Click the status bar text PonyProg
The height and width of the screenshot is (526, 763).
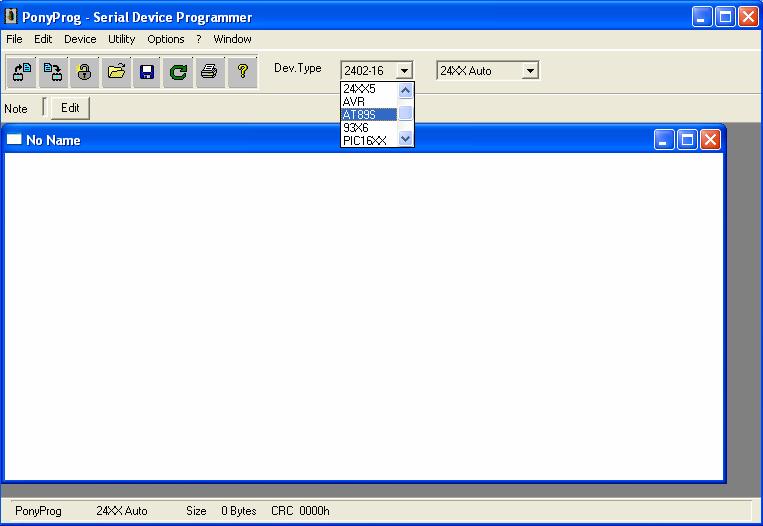pyautogui.click(x=38, y=511)
